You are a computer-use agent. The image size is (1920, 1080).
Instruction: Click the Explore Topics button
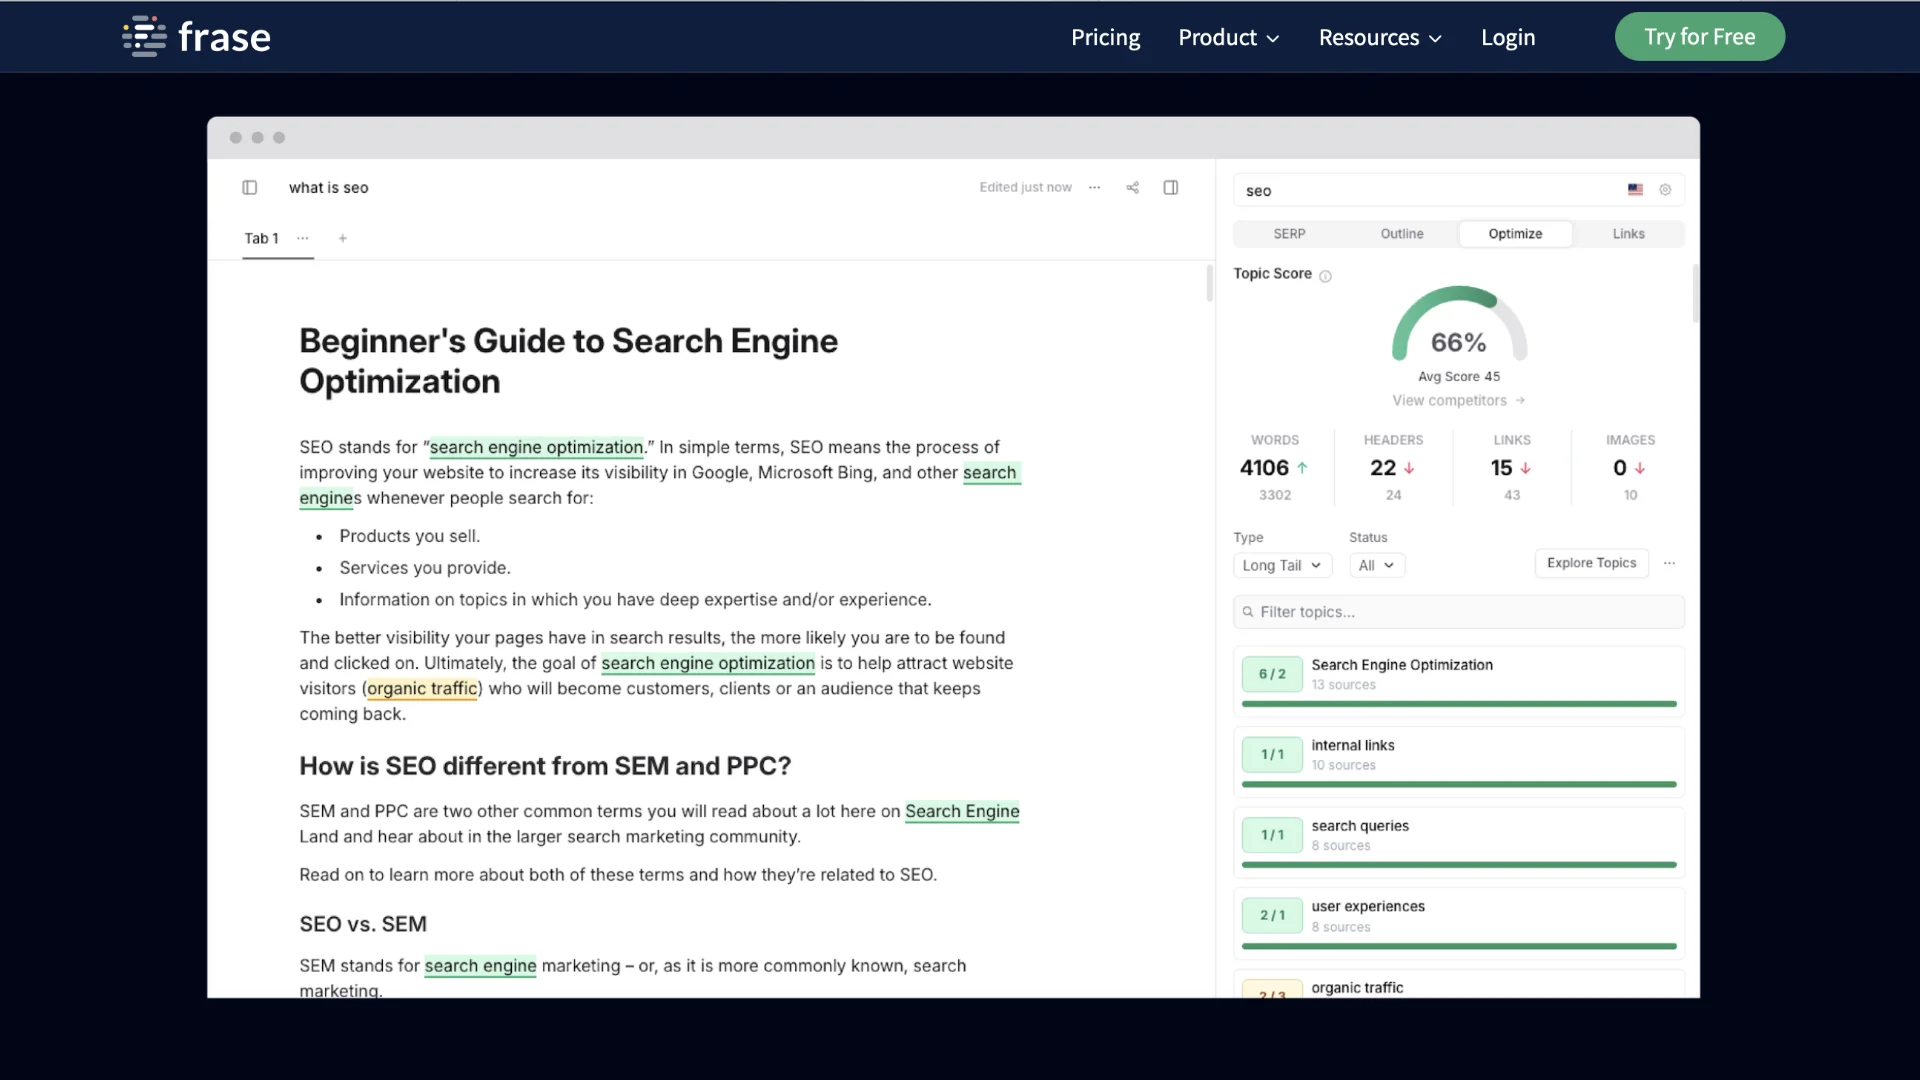[x=1591, y=563]
